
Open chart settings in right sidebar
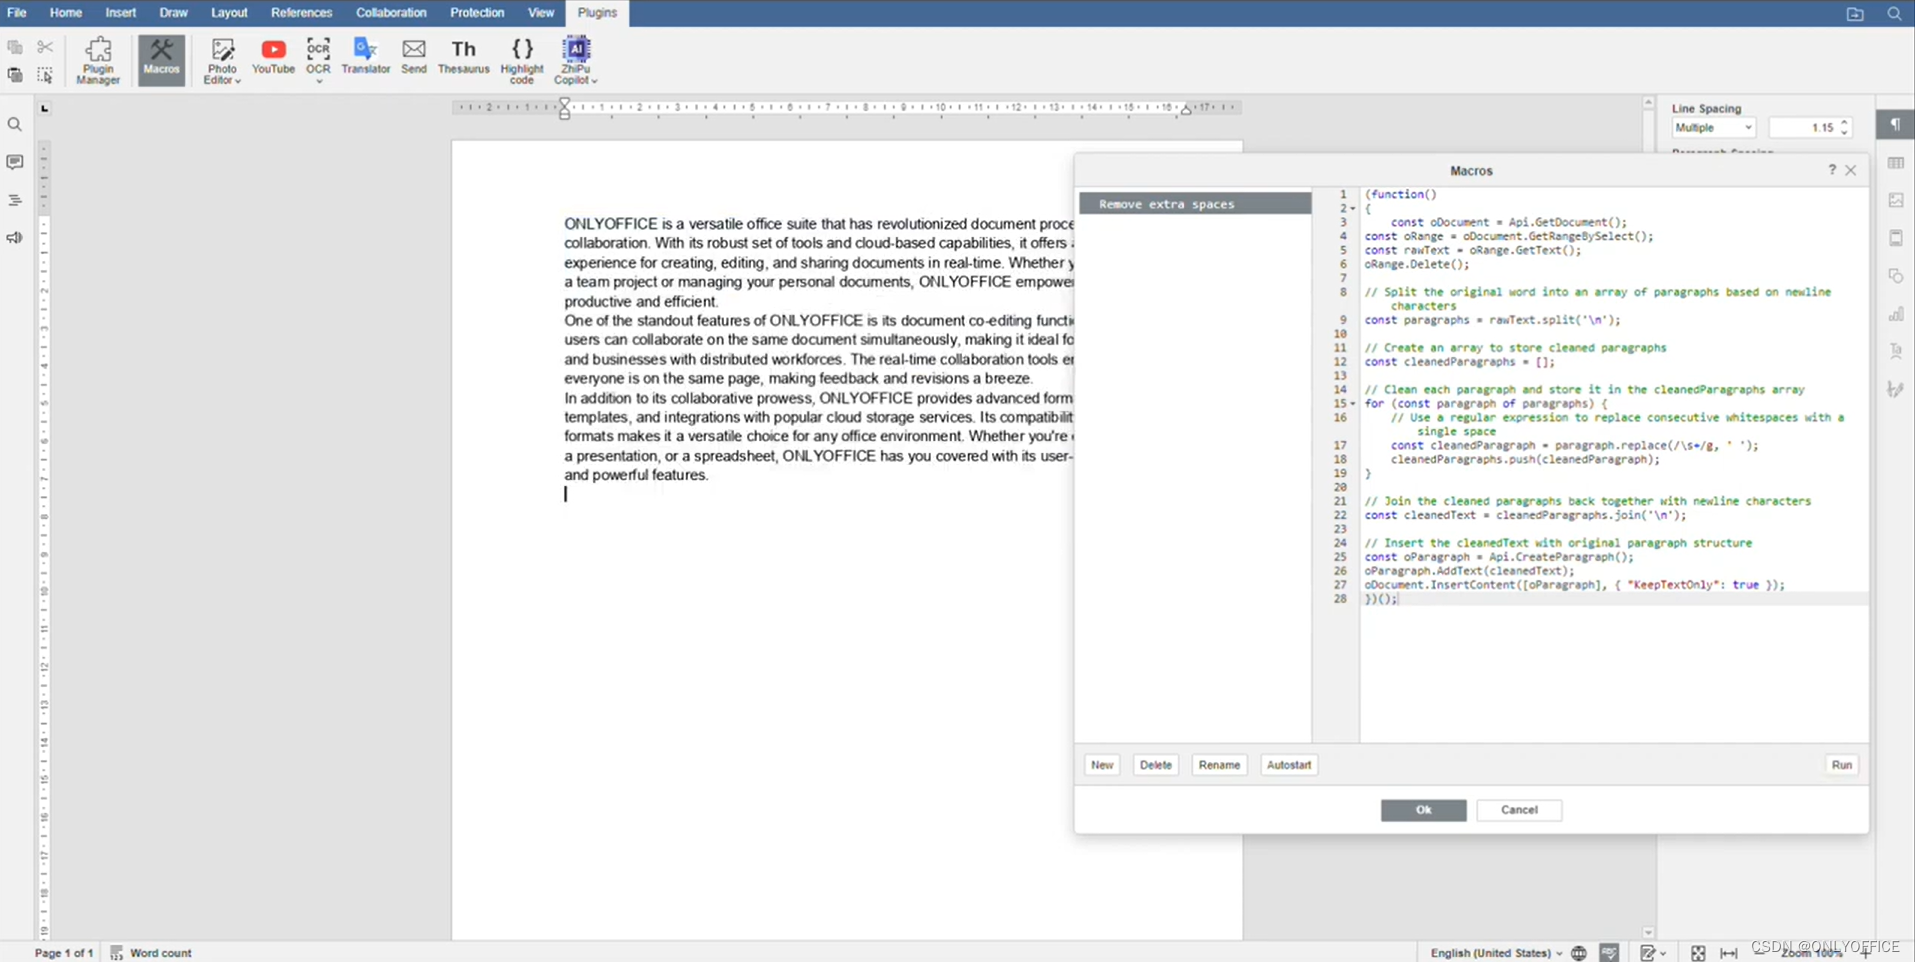[1896, 314]
